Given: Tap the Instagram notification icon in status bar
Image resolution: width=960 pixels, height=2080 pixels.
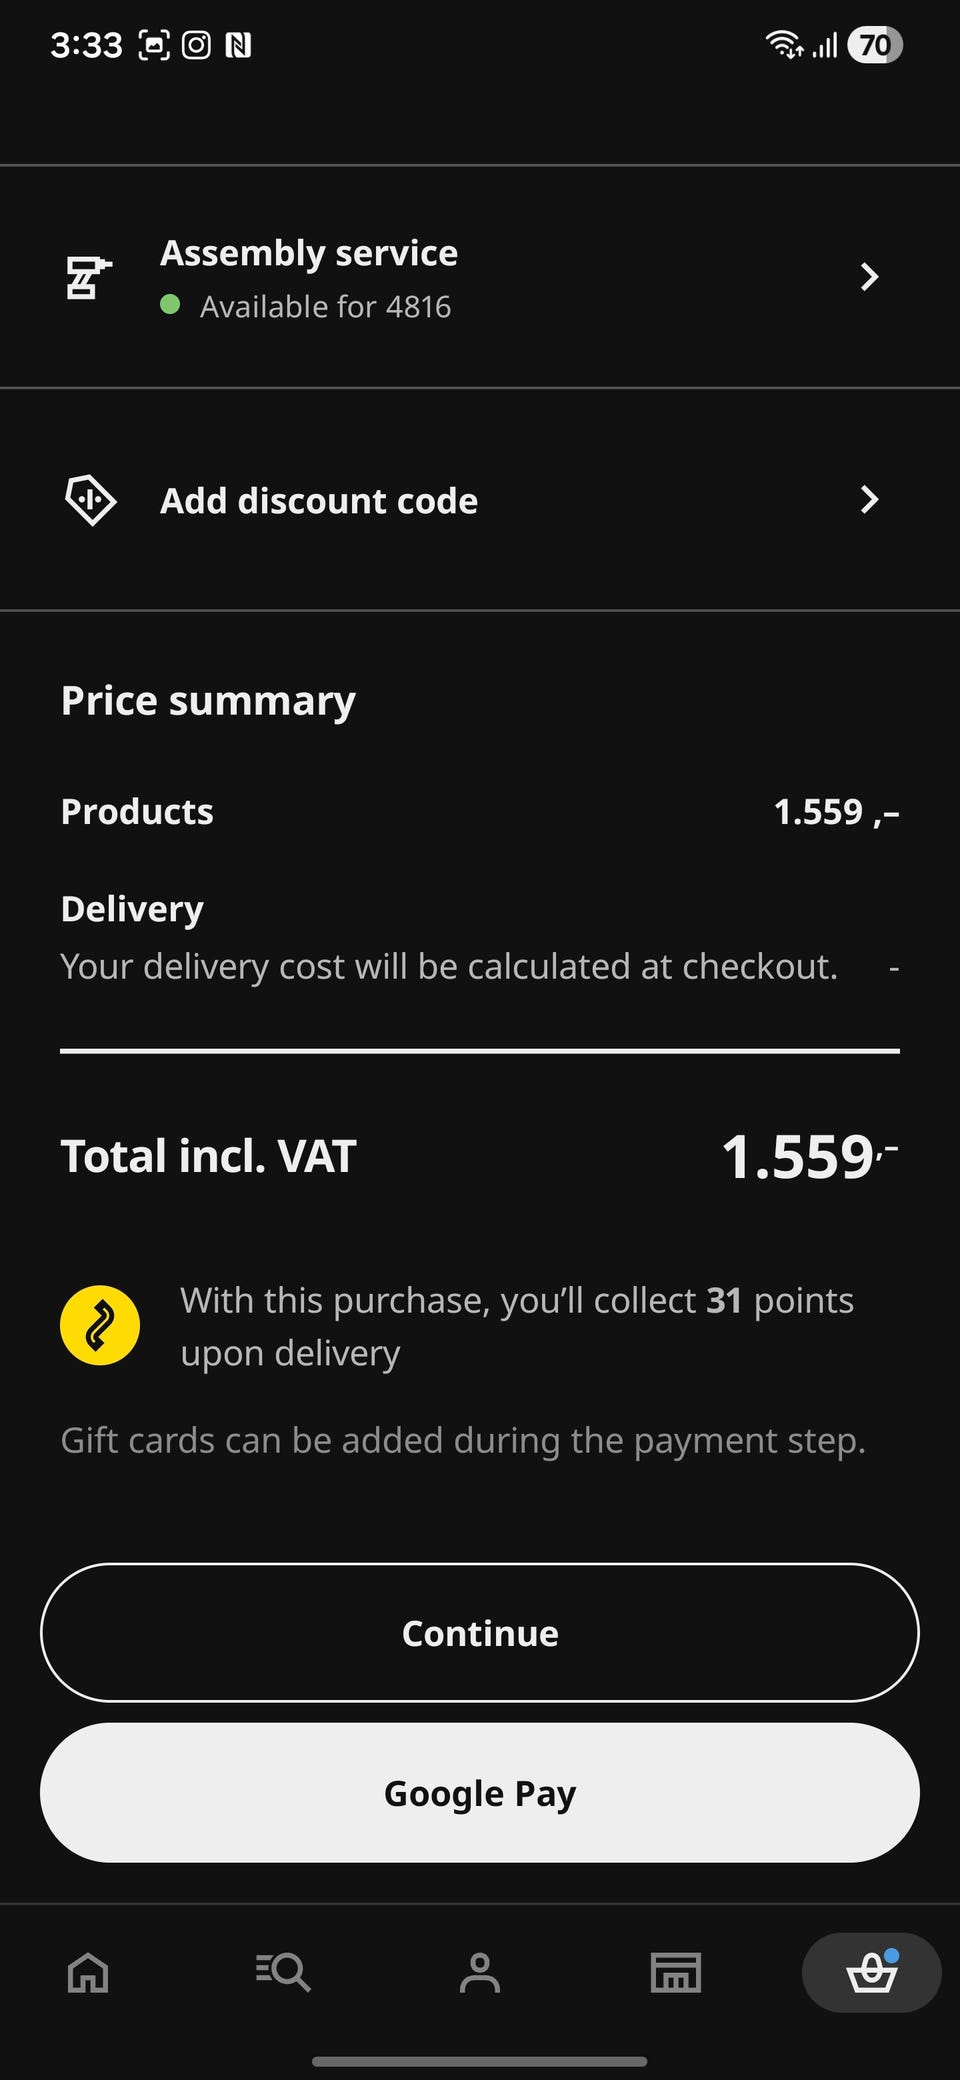Looking at the screenshot, I should 196,45.
